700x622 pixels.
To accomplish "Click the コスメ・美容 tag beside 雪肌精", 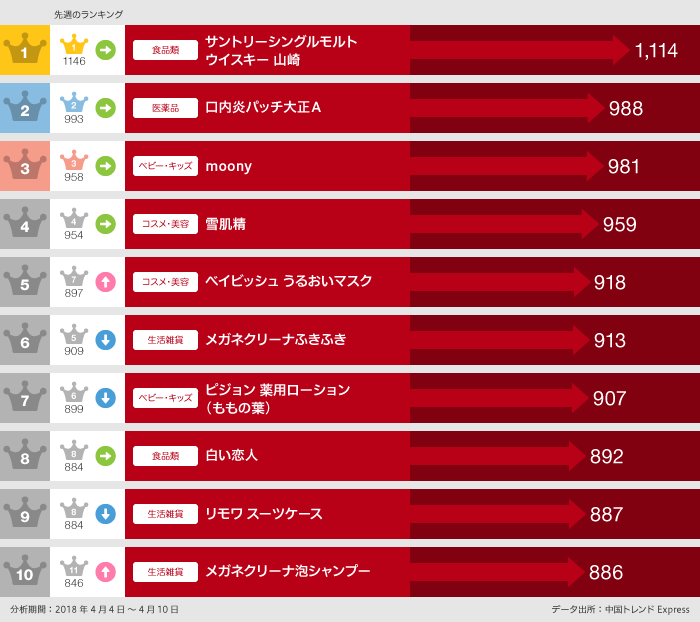I will click(x=165, y=224).
